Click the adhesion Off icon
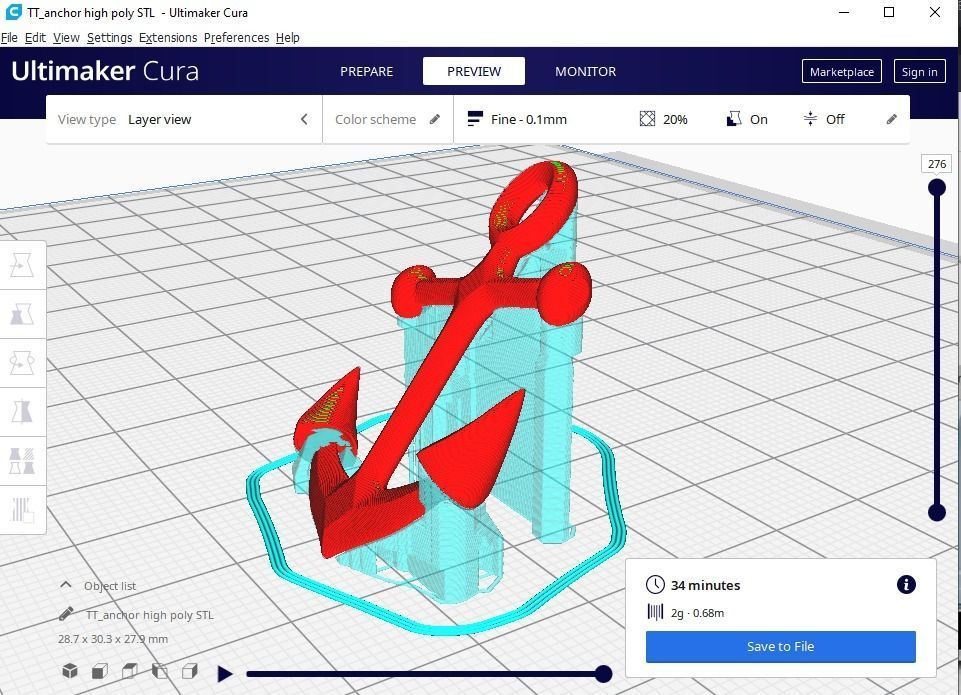The height and width of the screenshot is (695, 961). coord(810,119)
